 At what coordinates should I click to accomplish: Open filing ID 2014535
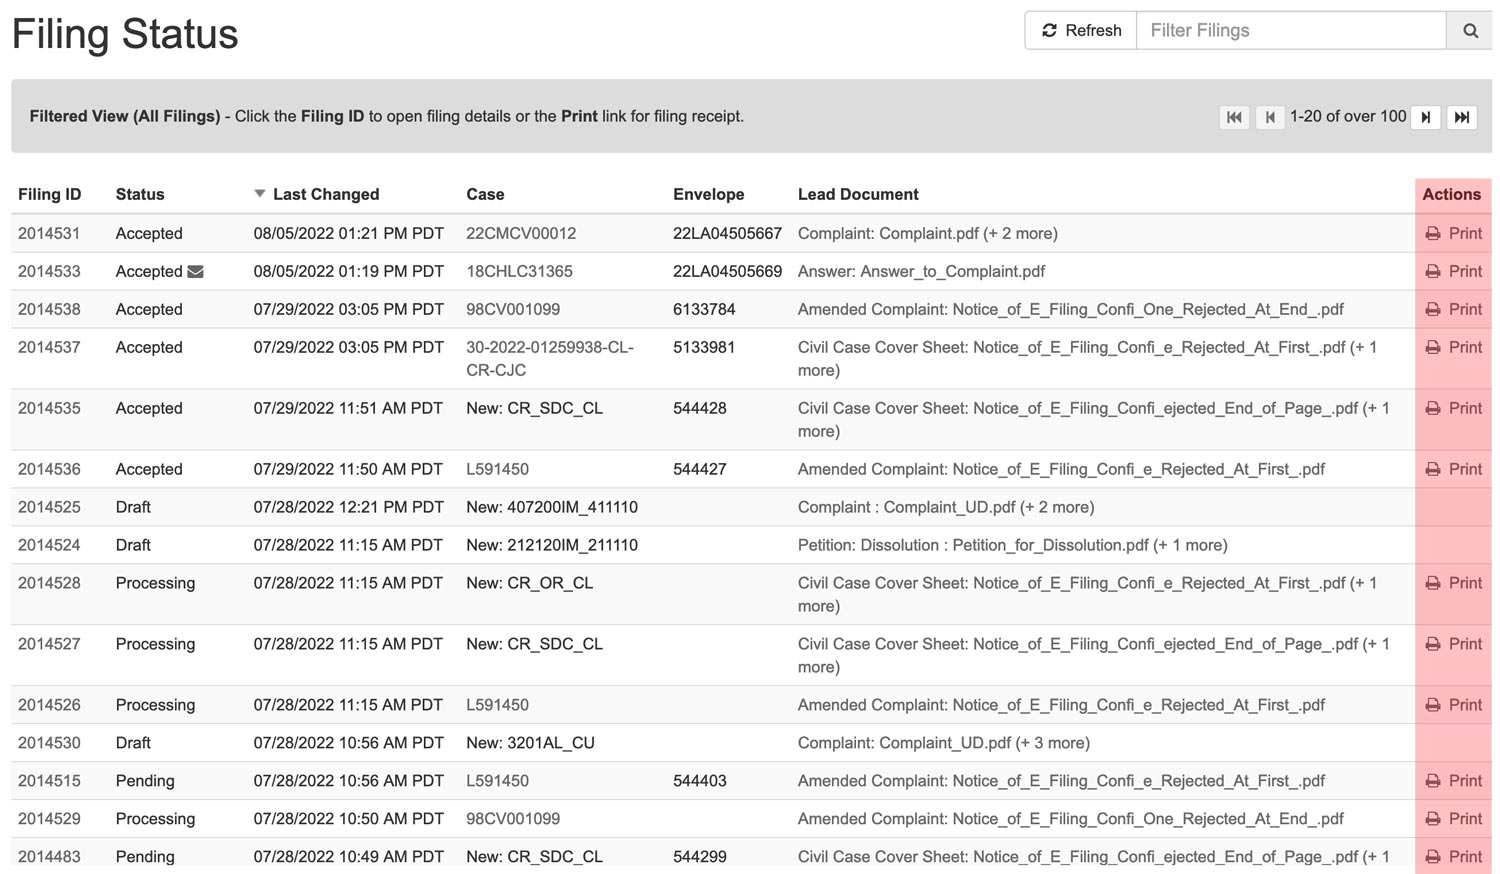[49, 408]
